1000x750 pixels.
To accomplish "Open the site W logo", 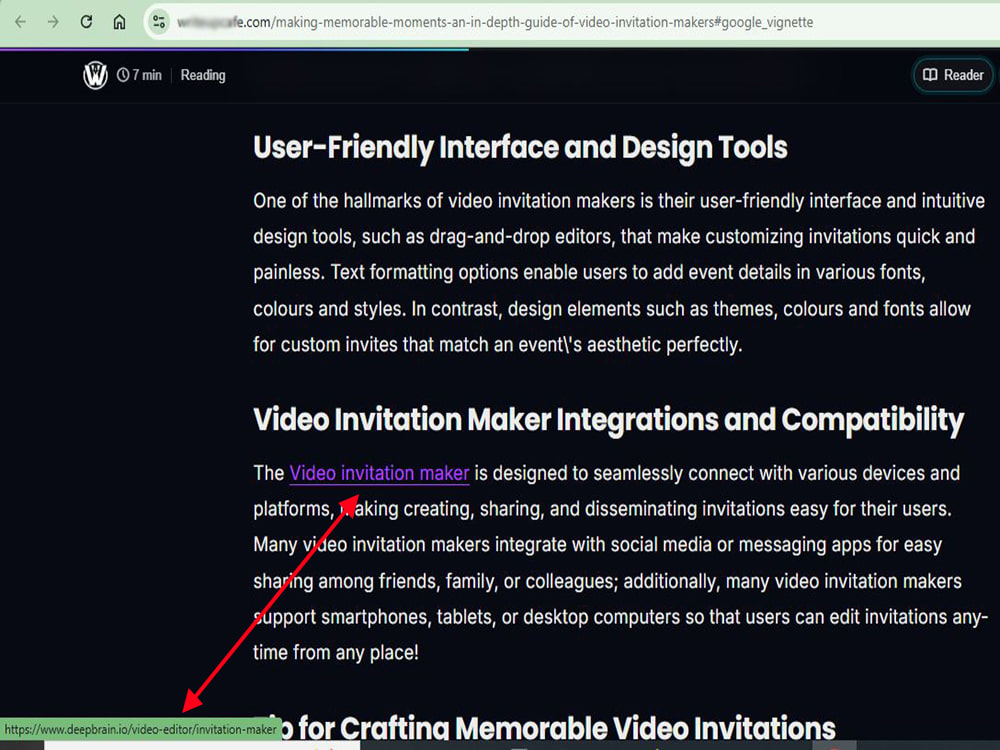I will pos(95,75).
